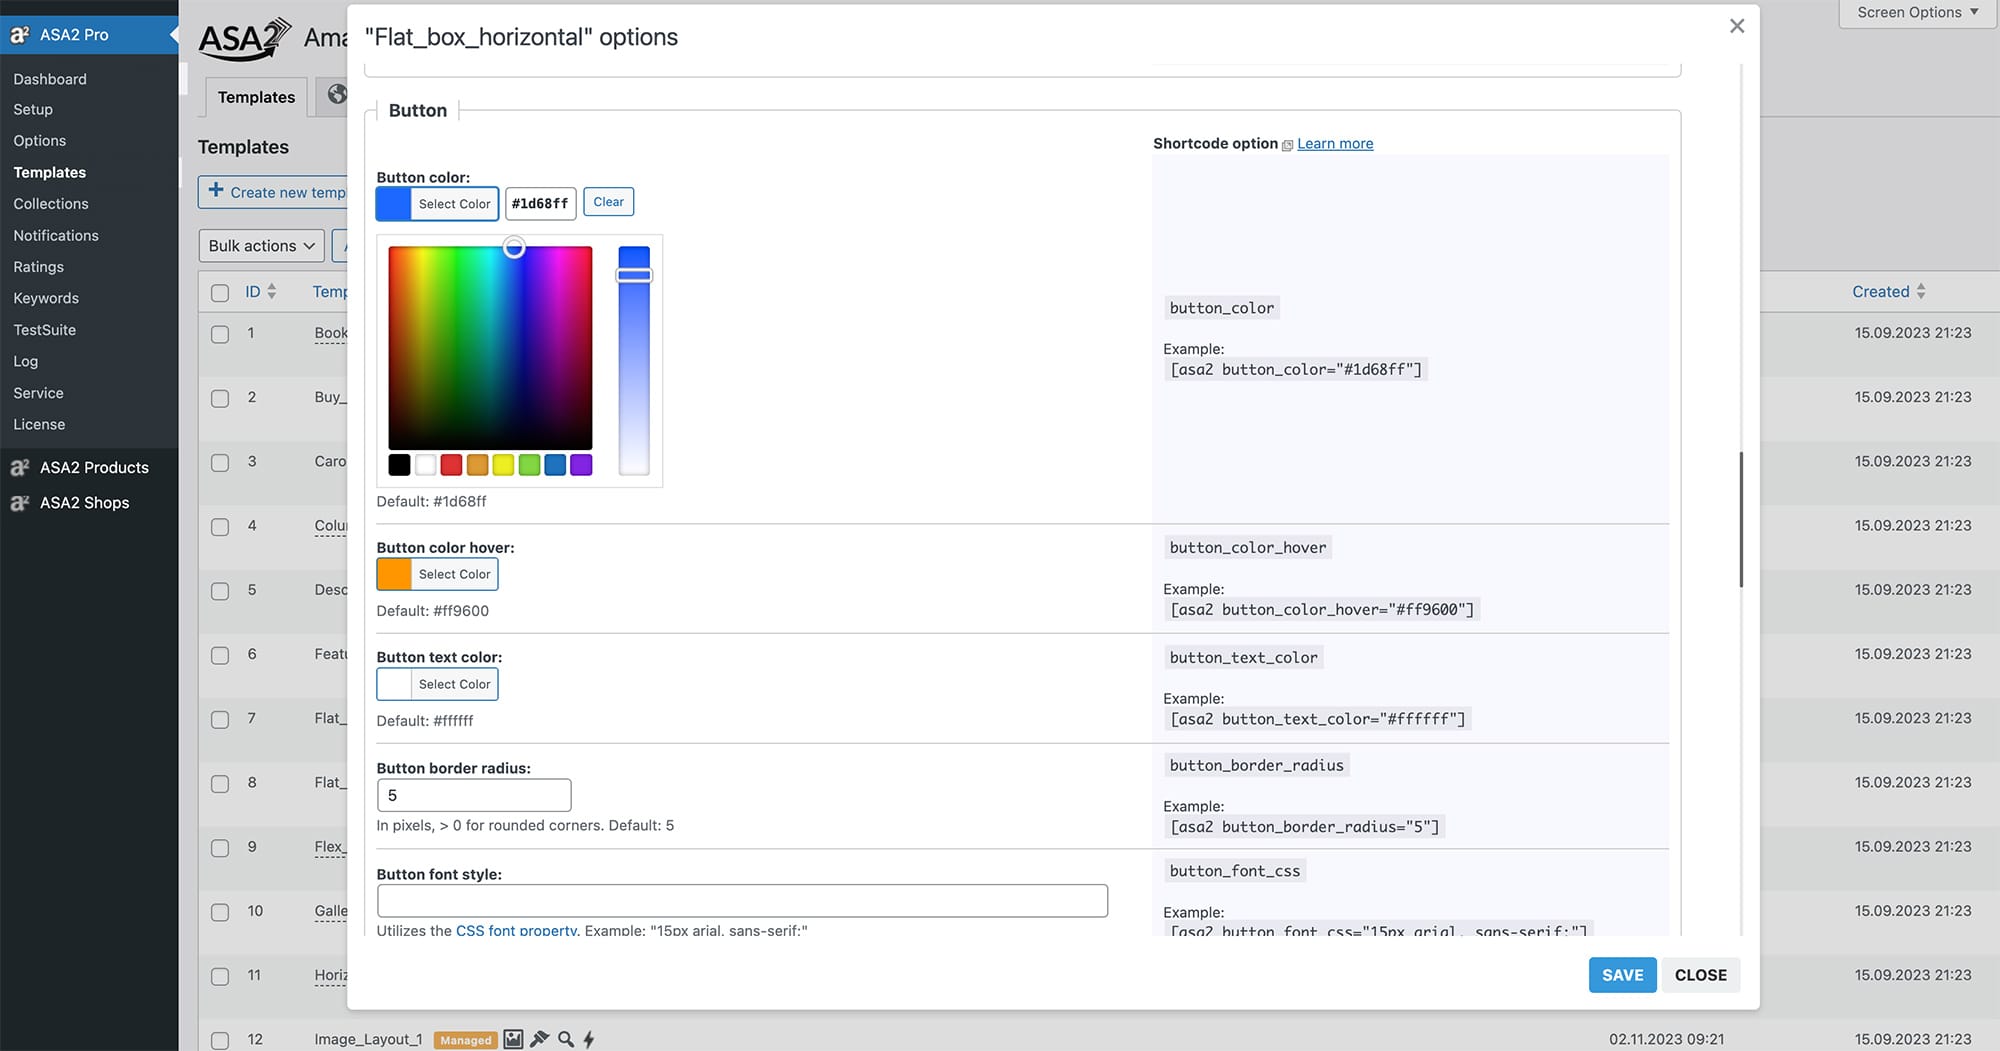Check the checkbox for row ID 9
The width and height of the screenshot is (2000, 1051).
(x=220, y=848)
